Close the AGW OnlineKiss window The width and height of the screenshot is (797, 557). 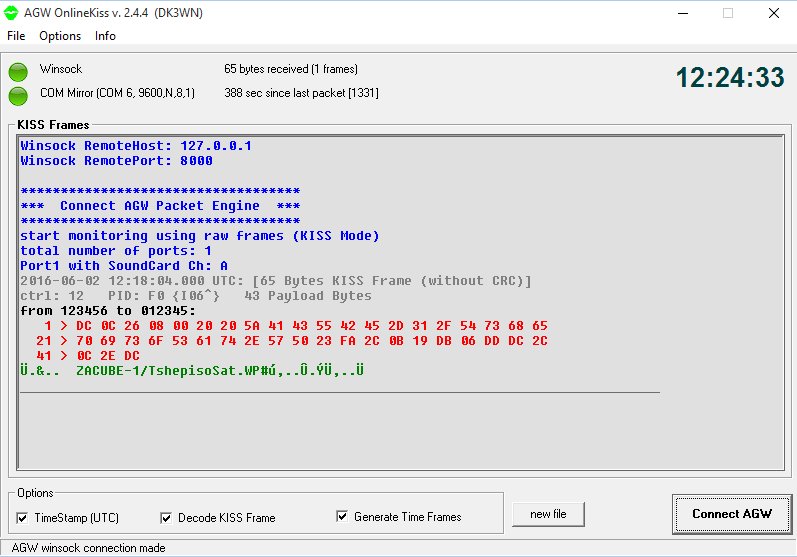point(774,13)
